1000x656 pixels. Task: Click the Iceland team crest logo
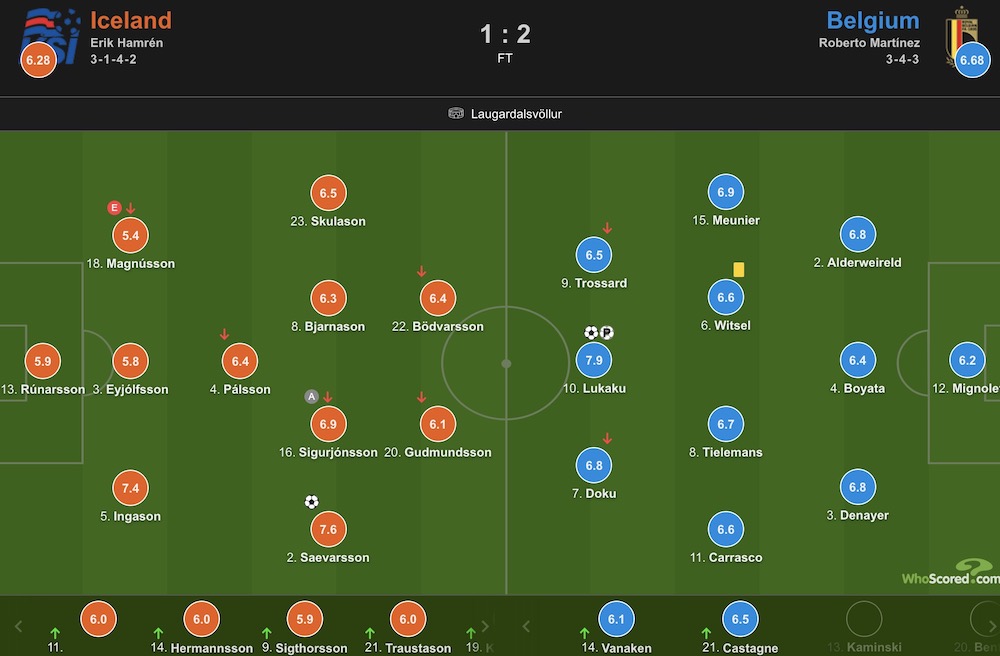pos(50,35)
